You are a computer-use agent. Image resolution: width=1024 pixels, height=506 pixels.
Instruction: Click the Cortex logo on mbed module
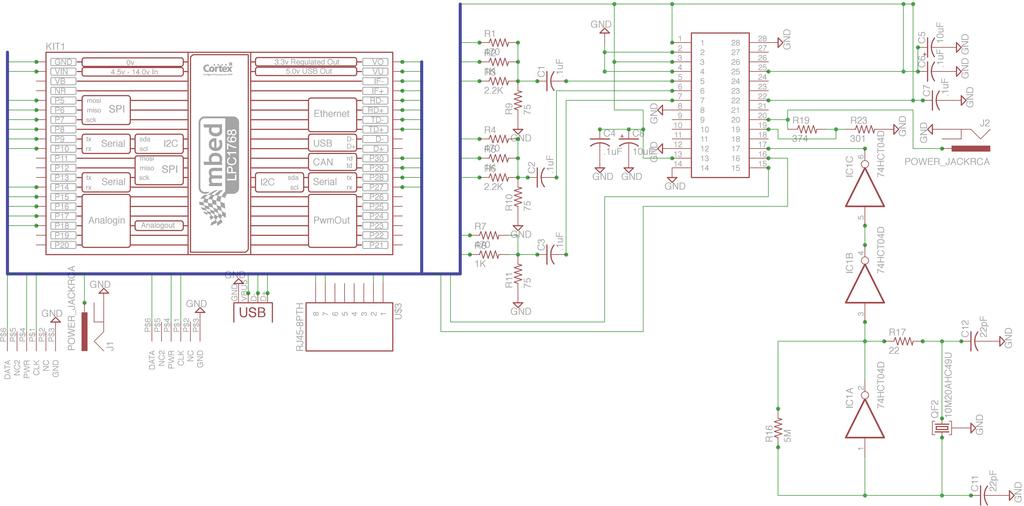pyautogui.click(x=215, y=69)
